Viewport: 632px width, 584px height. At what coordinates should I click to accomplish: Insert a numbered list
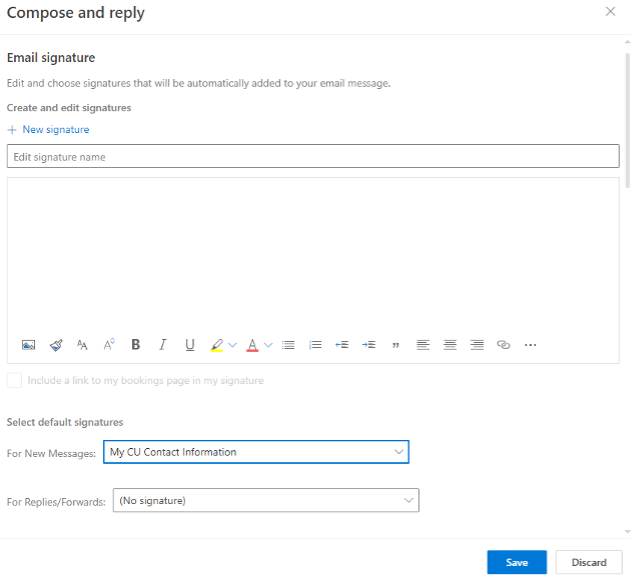click(x=315, y=345)
